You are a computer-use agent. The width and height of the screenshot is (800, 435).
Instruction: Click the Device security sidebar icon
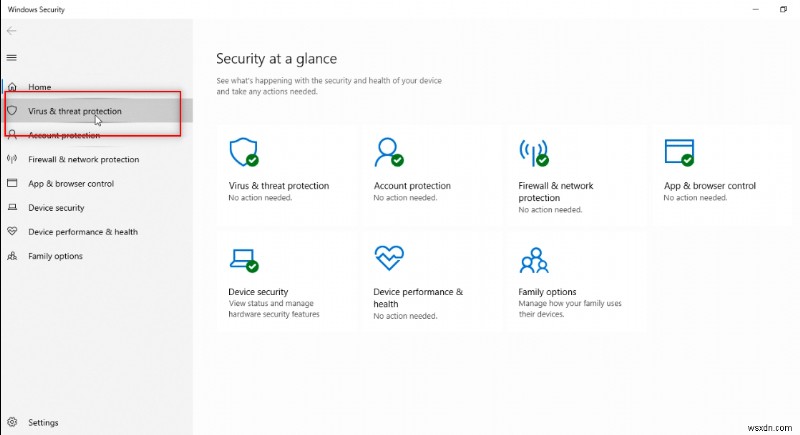point(12,208)
